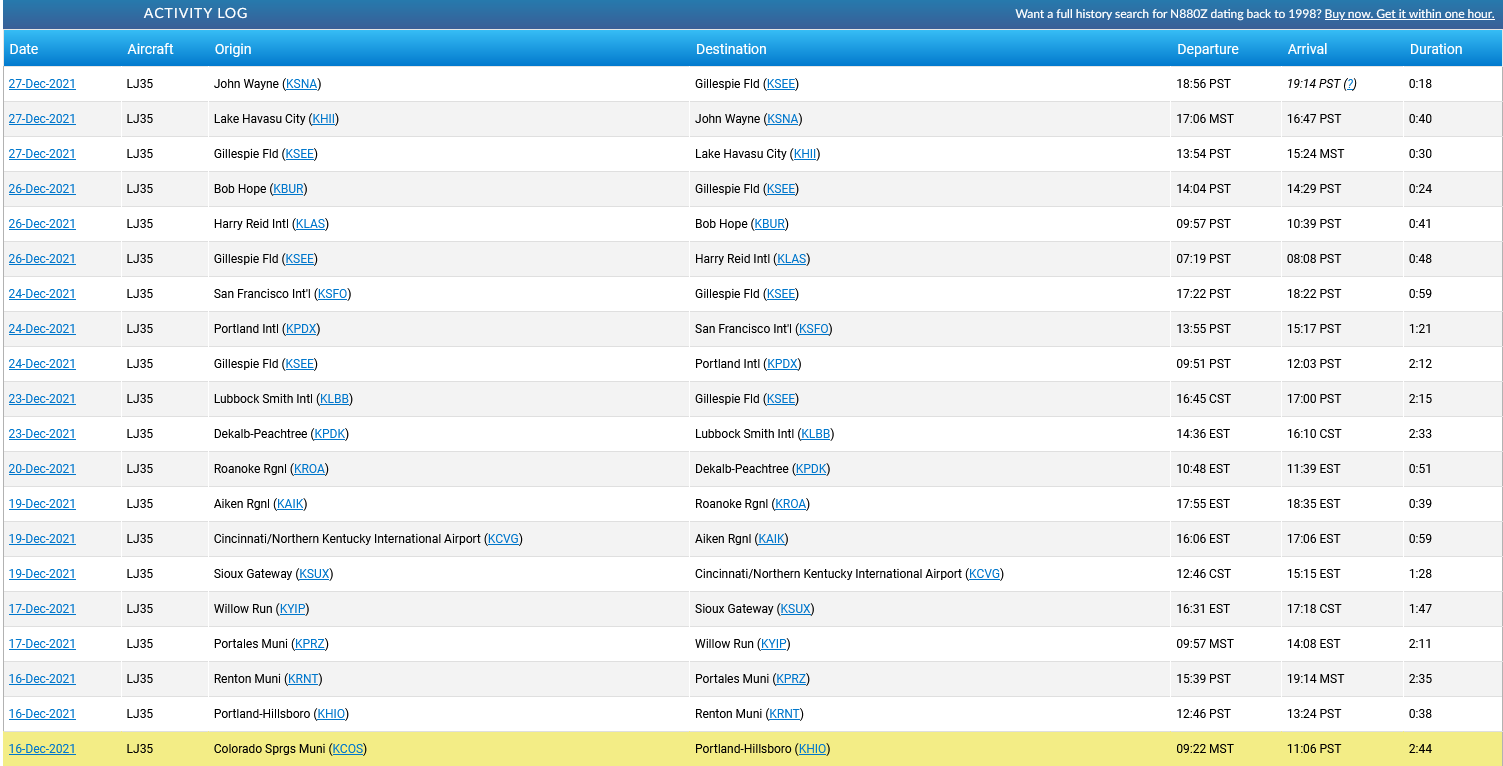
Task: Click the Aircraft column header
Action: click(150, 49)
